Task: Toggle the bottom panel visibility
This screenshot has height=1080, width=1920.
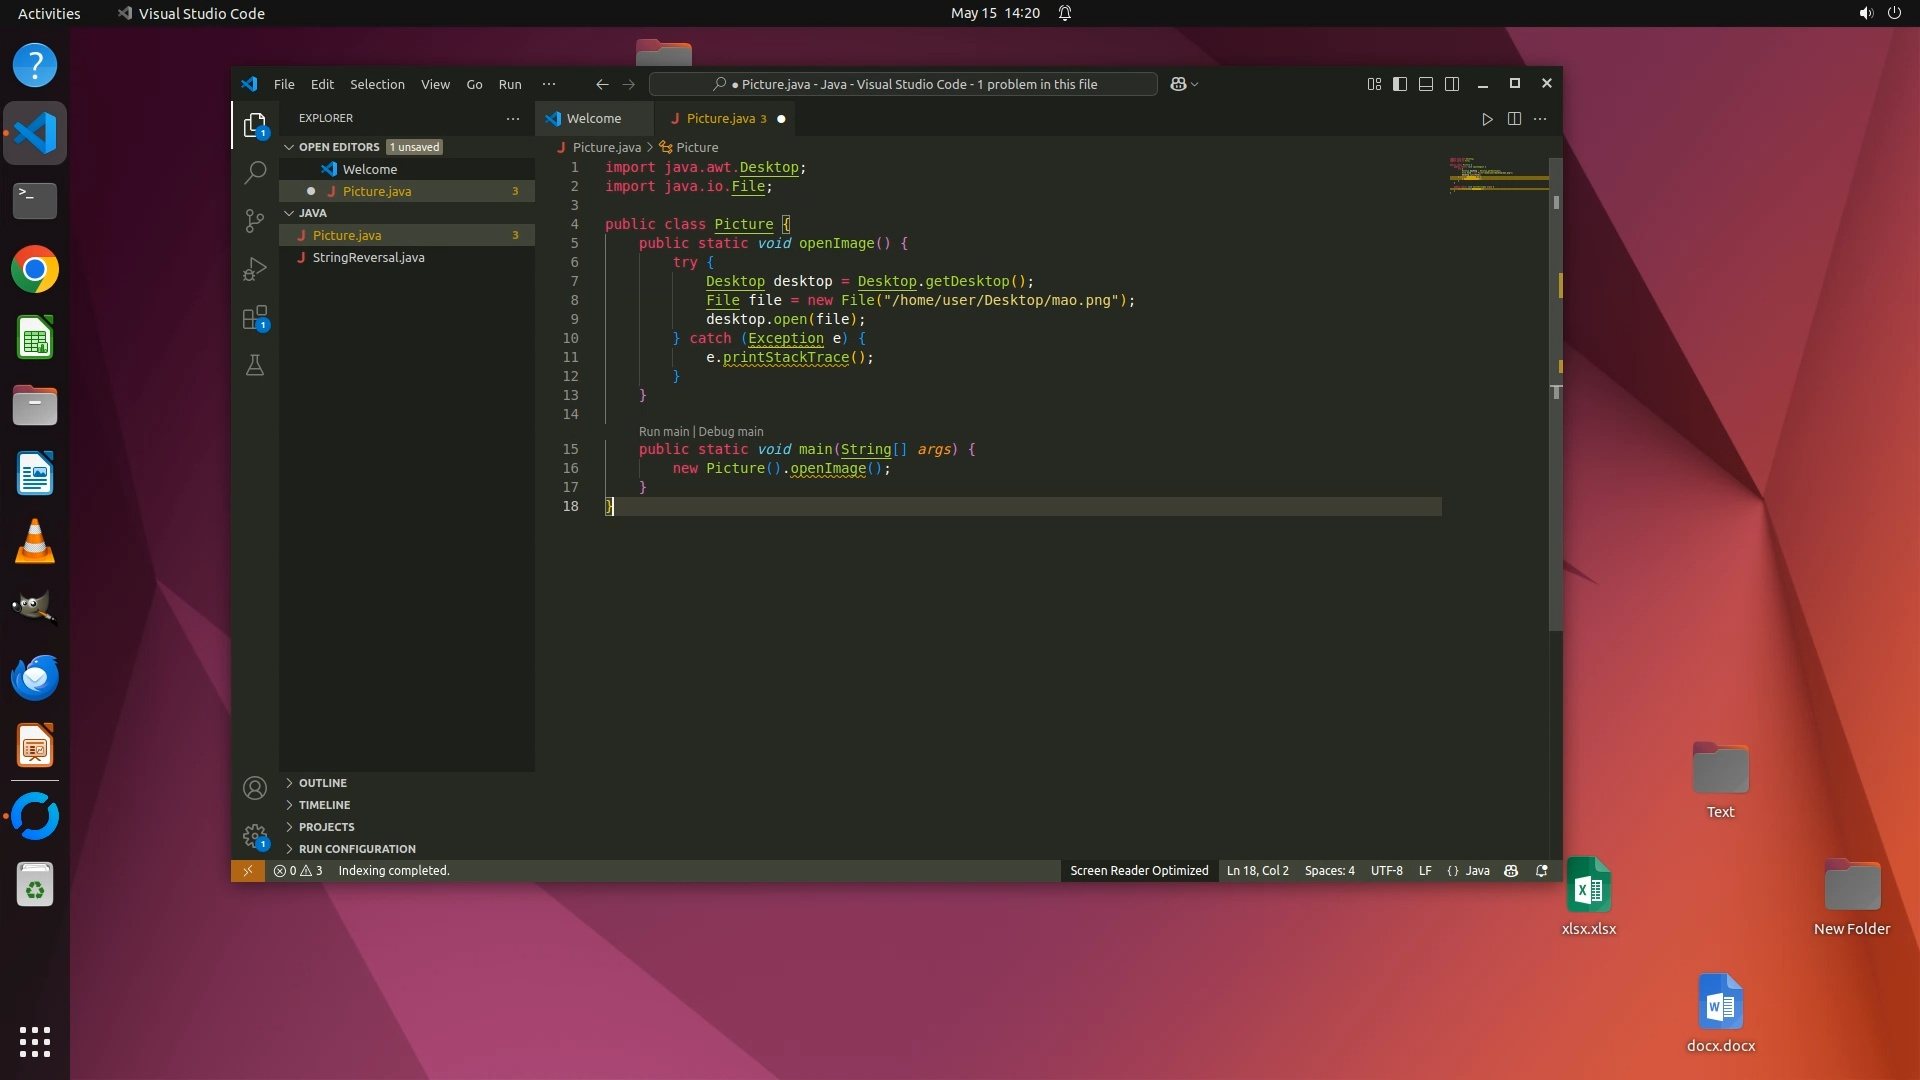Action: click(1426, 84)
